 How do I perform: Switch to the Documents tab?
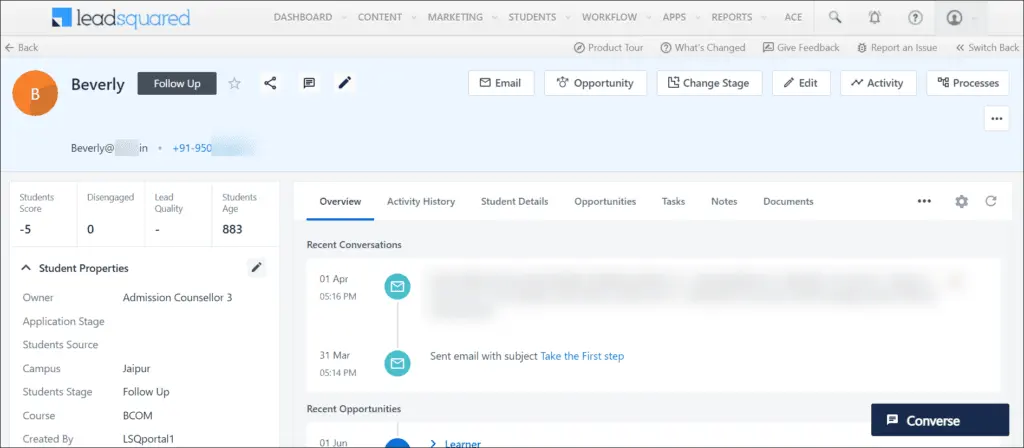point(788,201)
